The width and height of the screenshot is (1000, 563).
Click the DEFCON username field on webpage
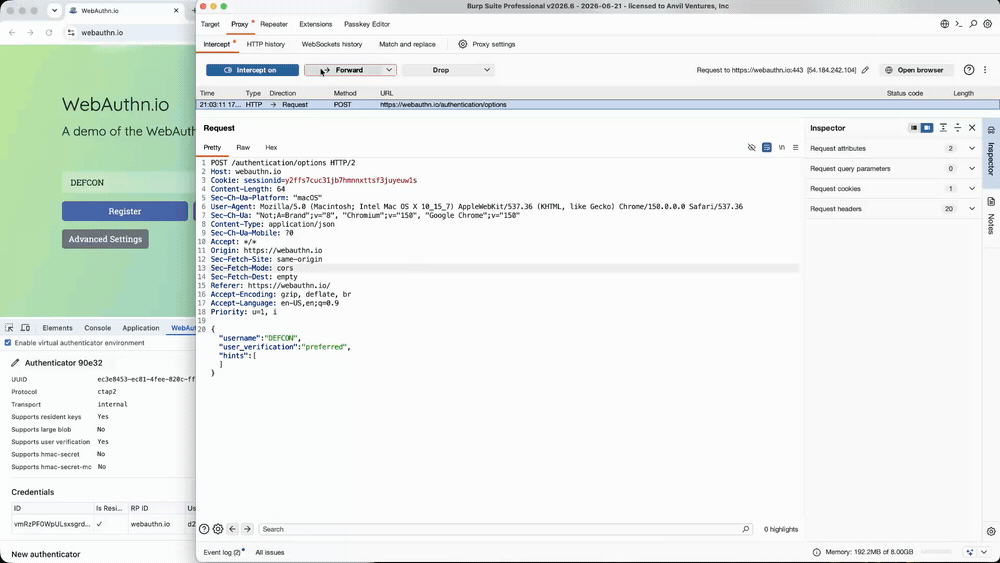[129, 182]
